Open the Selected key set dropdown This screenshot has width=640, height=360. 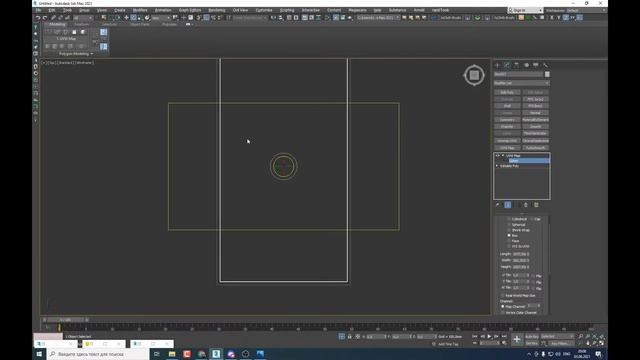click(557, 336)
